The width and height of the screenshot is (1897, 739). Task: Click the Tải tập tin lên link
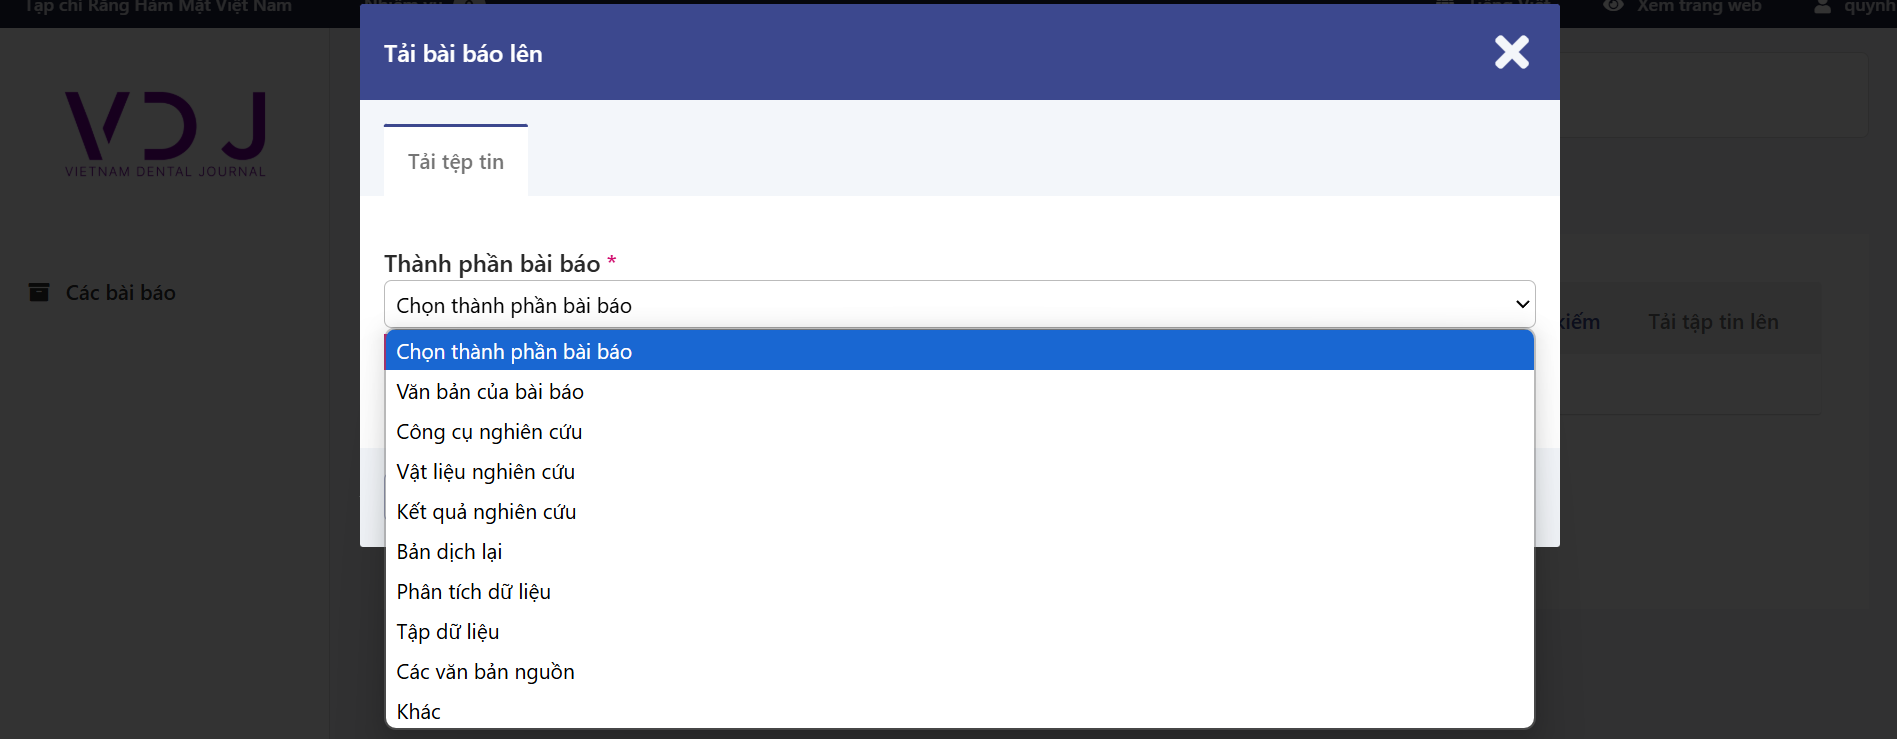[x=1713, y=322]
